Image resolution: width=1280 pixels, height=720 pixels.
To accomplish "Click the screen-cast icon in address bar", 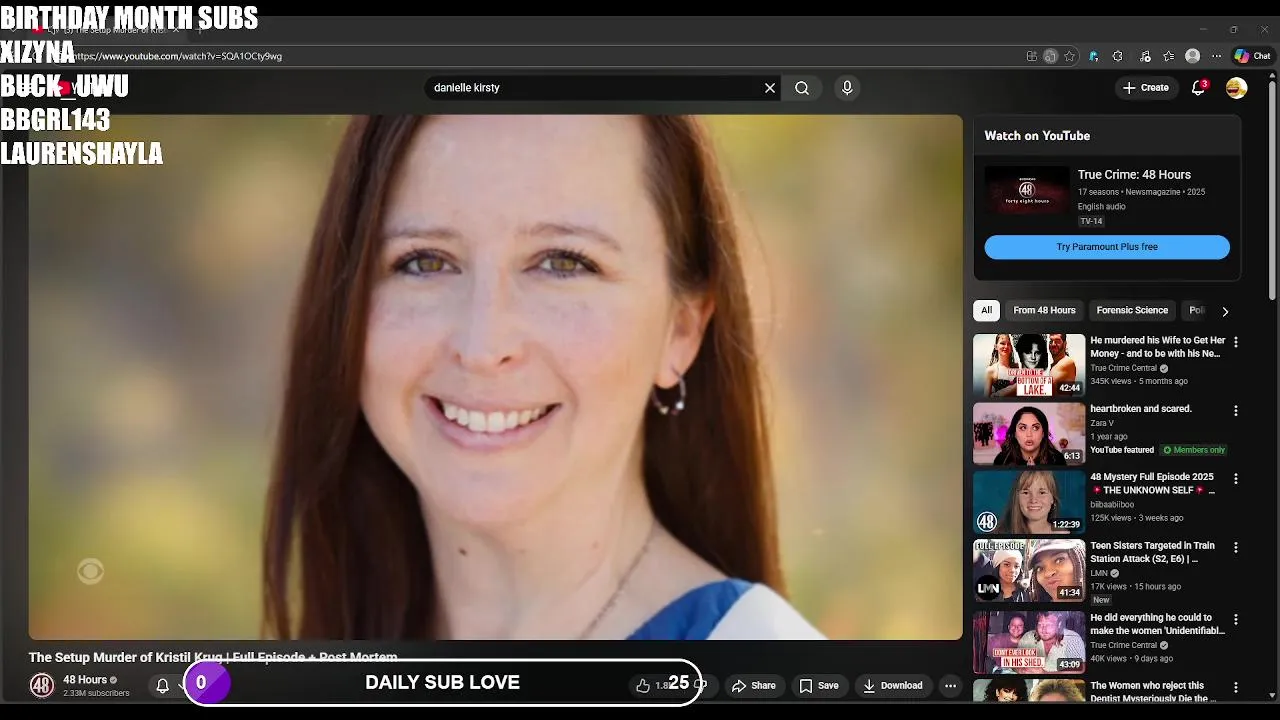I will click(1050, 56).
